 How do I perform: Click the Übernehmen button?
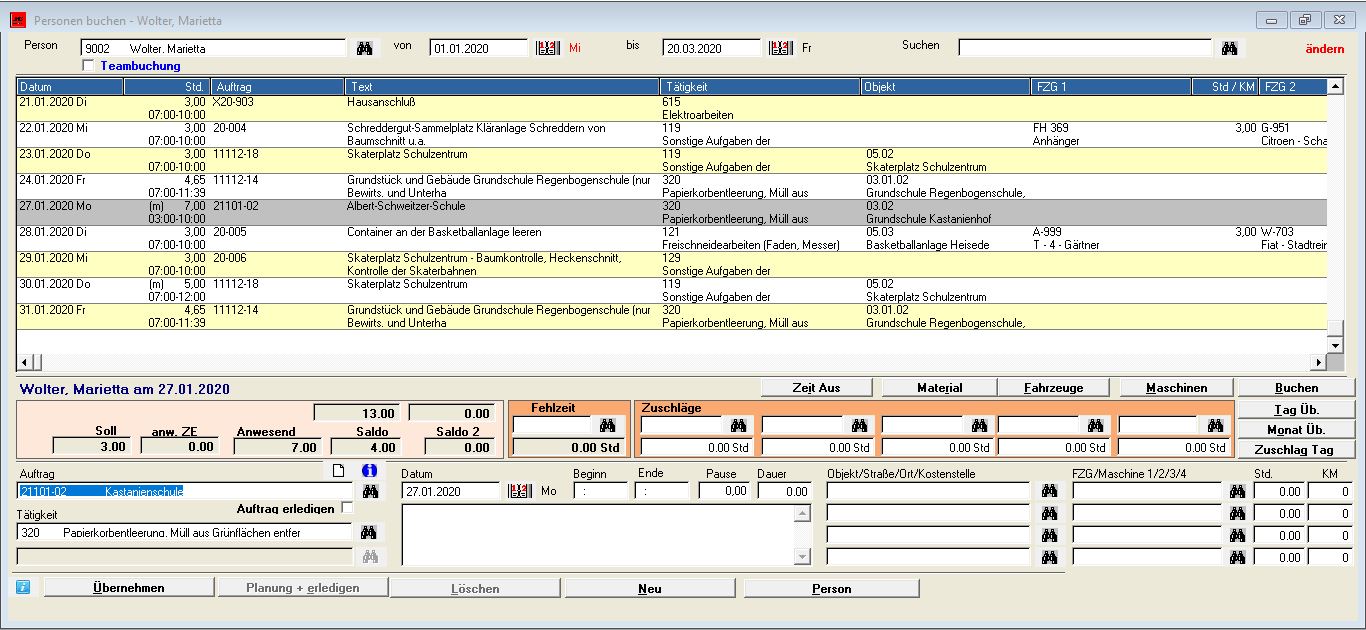coord(129,588)
